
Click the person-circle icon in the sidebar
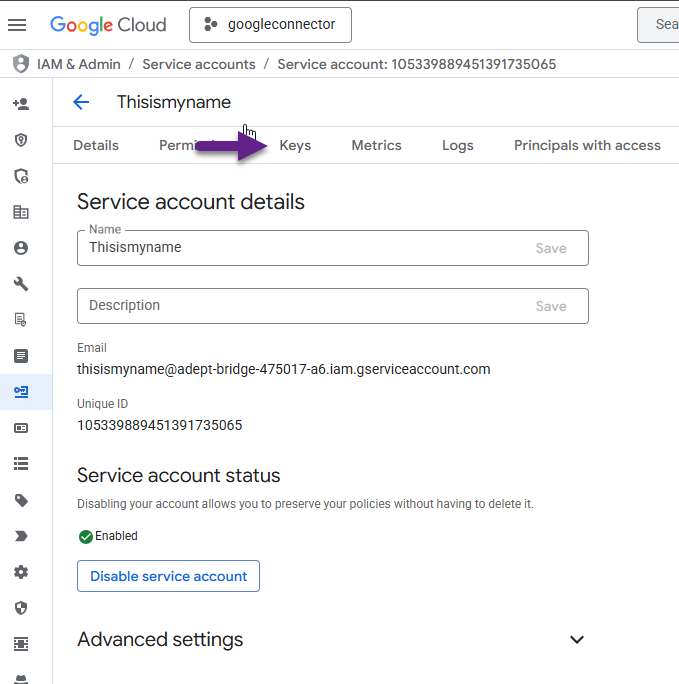click(20, 248)
